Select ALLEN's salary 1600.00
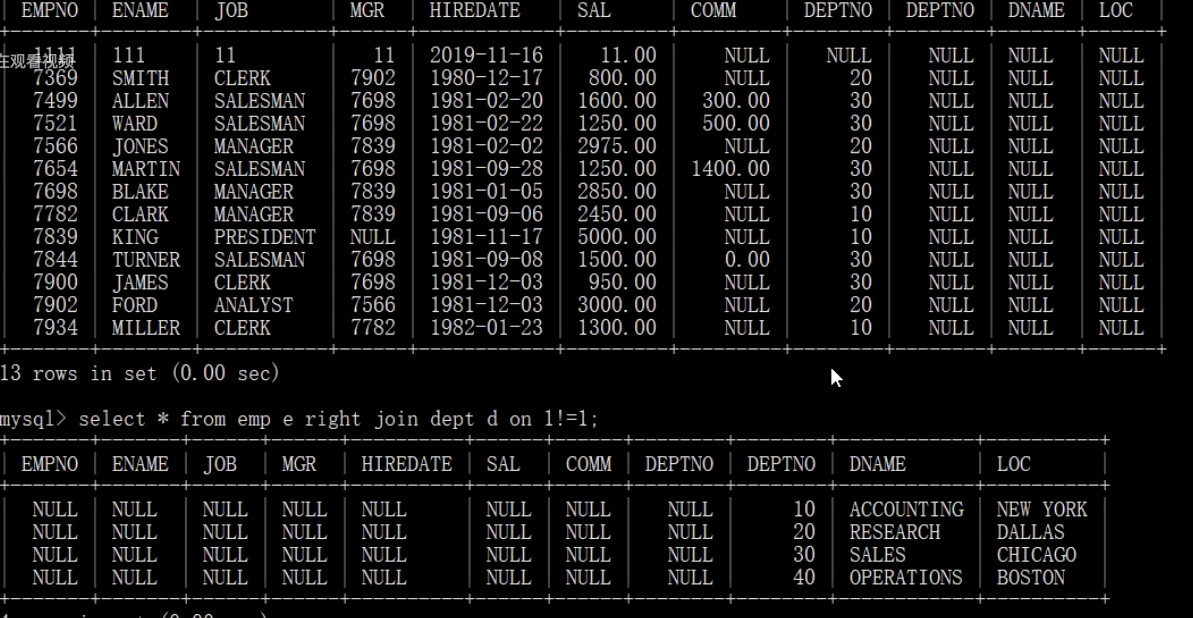The image size is (1193, 618). 617,101
